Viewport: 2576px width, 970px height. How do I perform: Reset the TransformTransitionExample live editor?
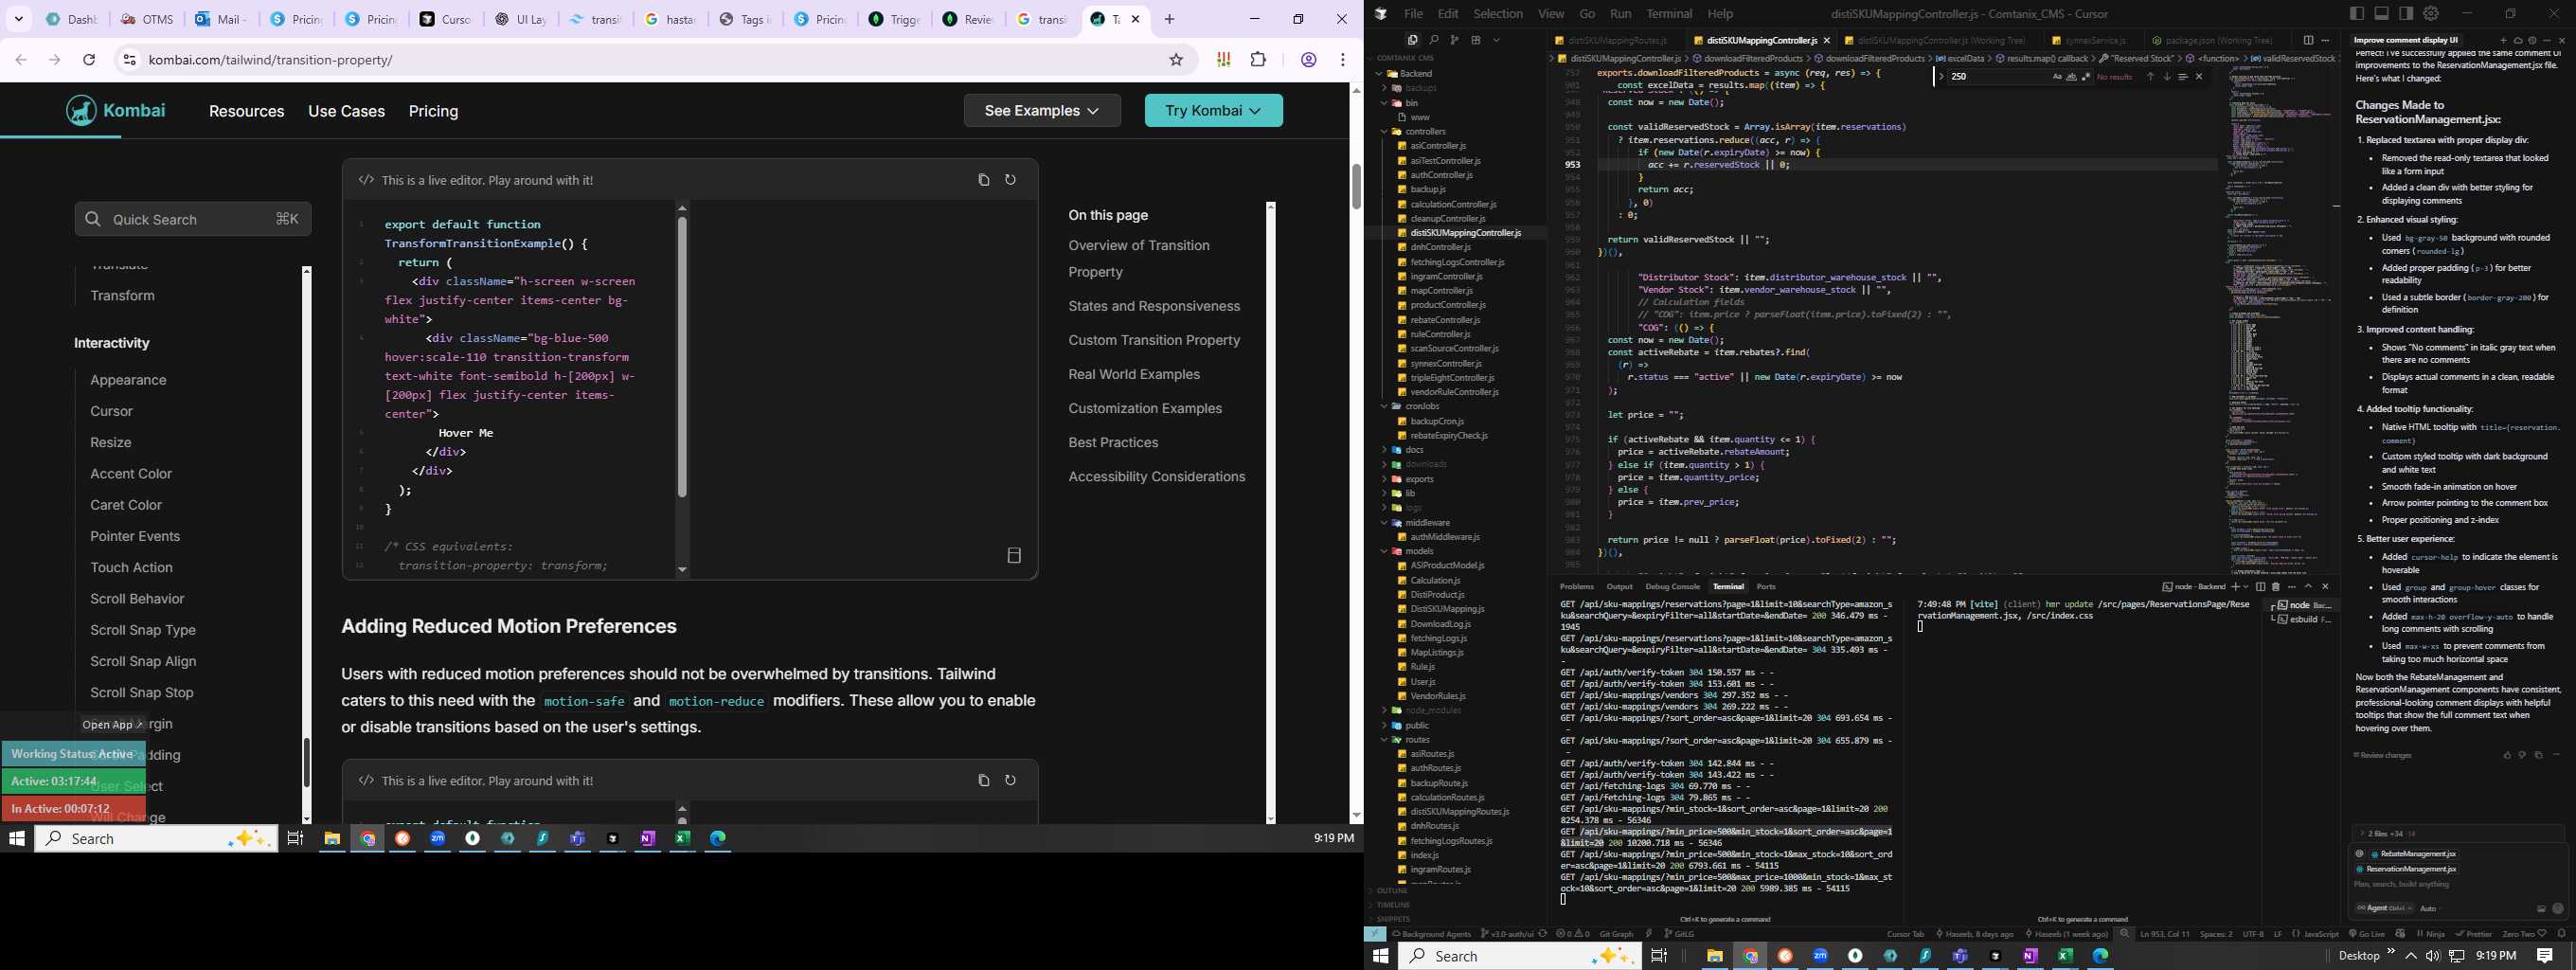[1010, 180]
